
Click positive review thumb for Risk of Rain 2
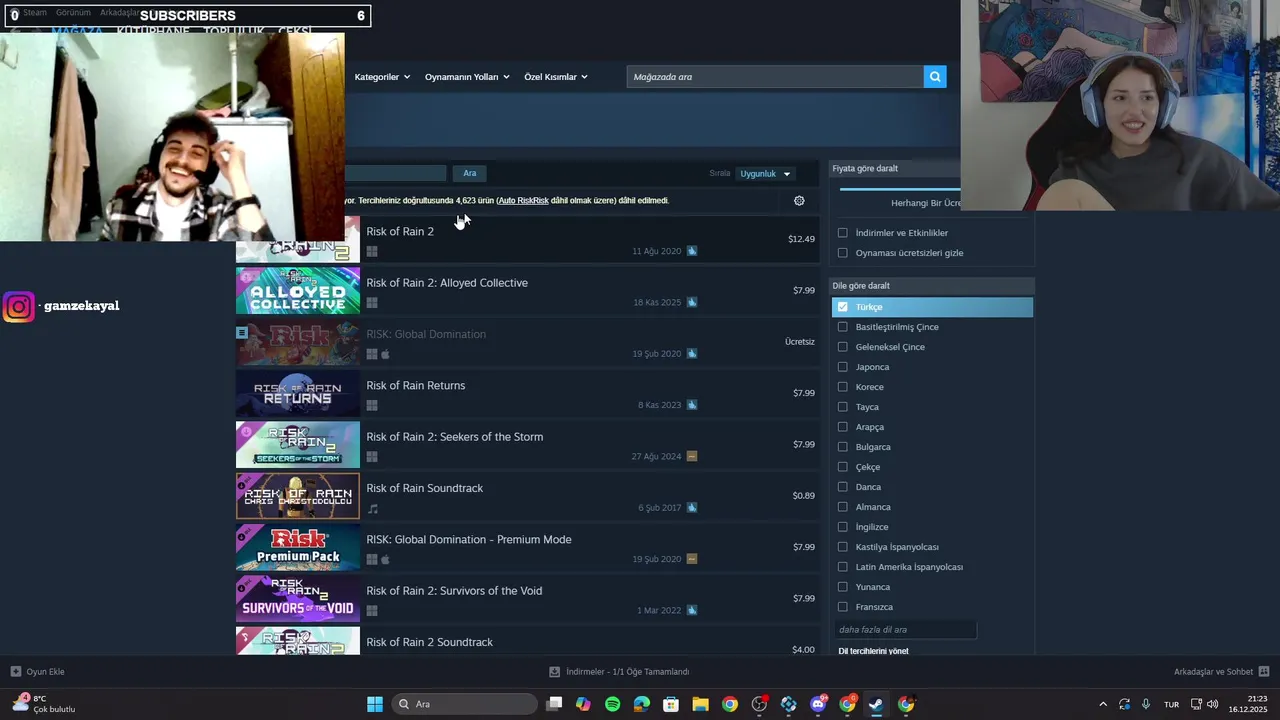tap(692, 251)
